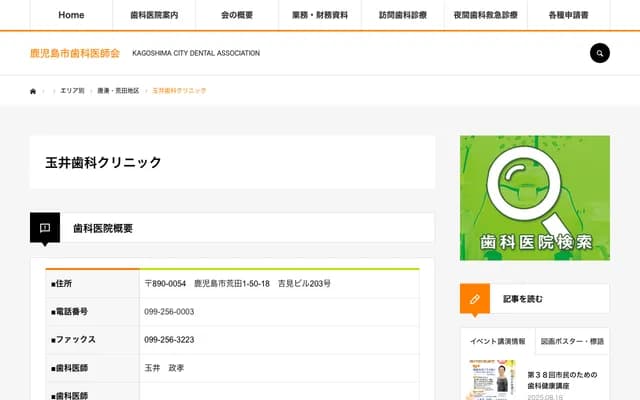Select the 図画ポスター・標語 tab
This screenshot has width=640, height=400.
tap(572, 341)
